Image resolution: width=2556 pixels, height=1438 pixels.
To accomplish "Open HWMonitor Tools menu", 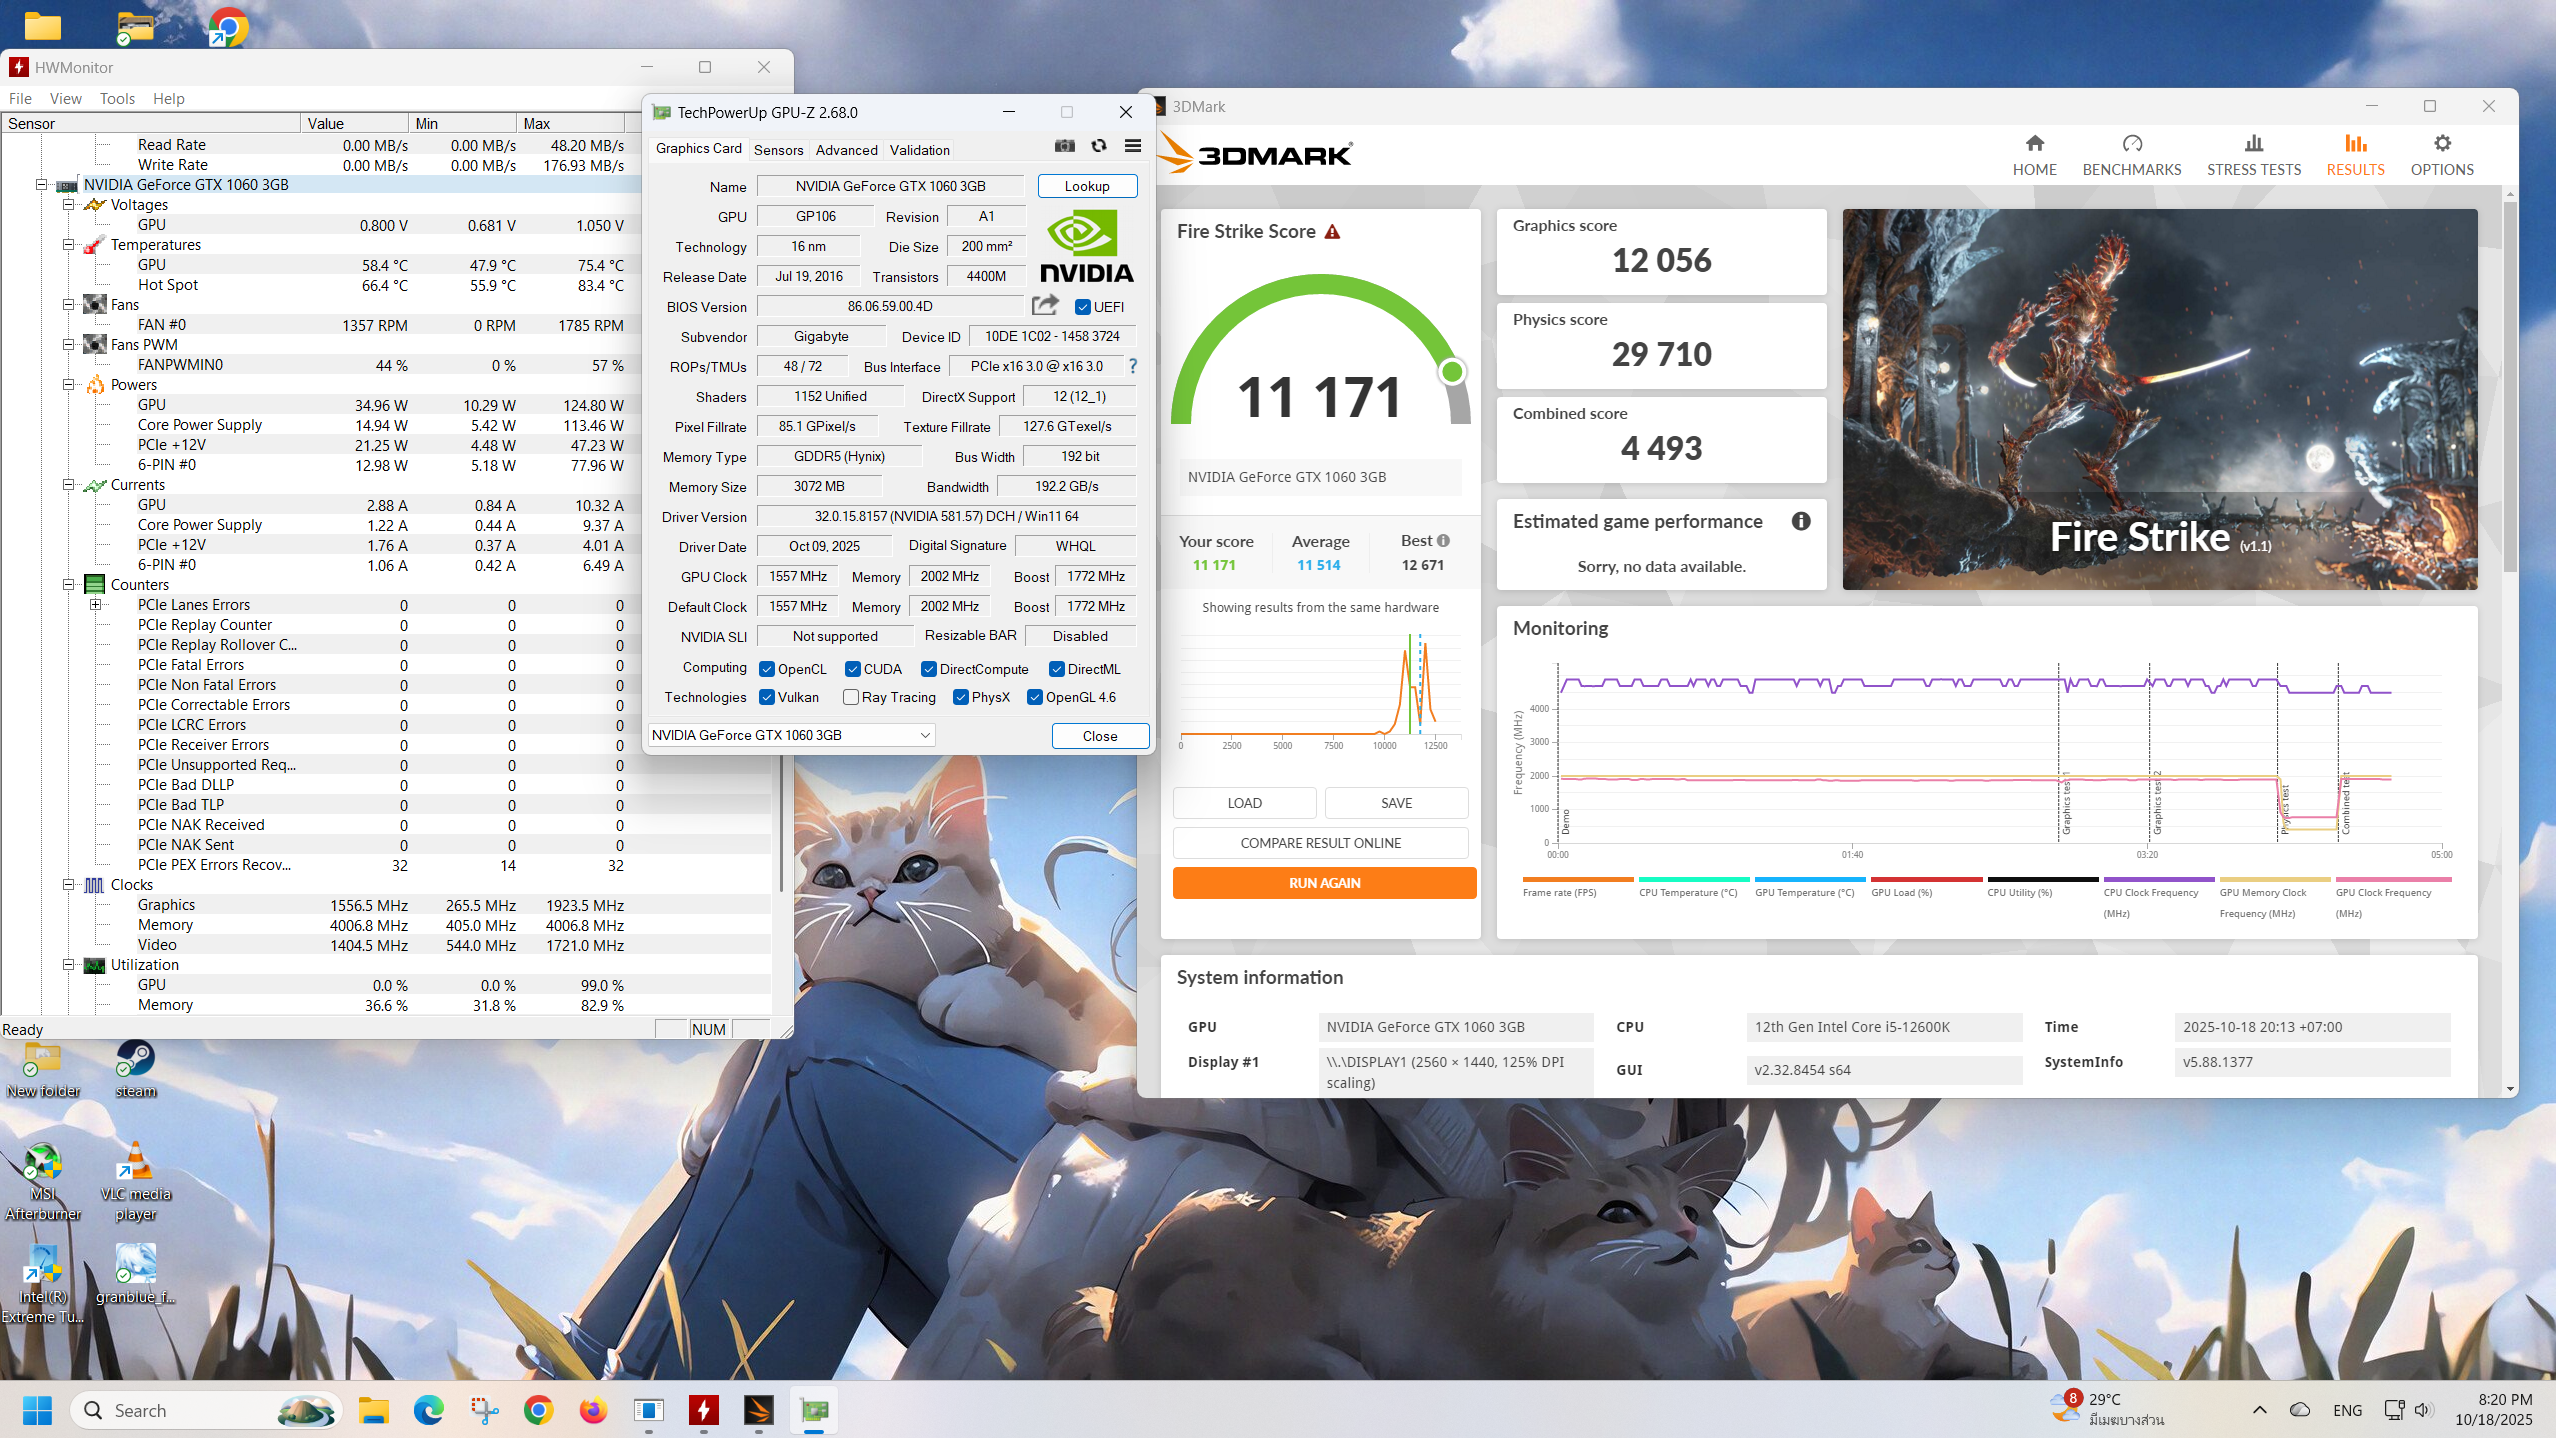I will [116, 98].
